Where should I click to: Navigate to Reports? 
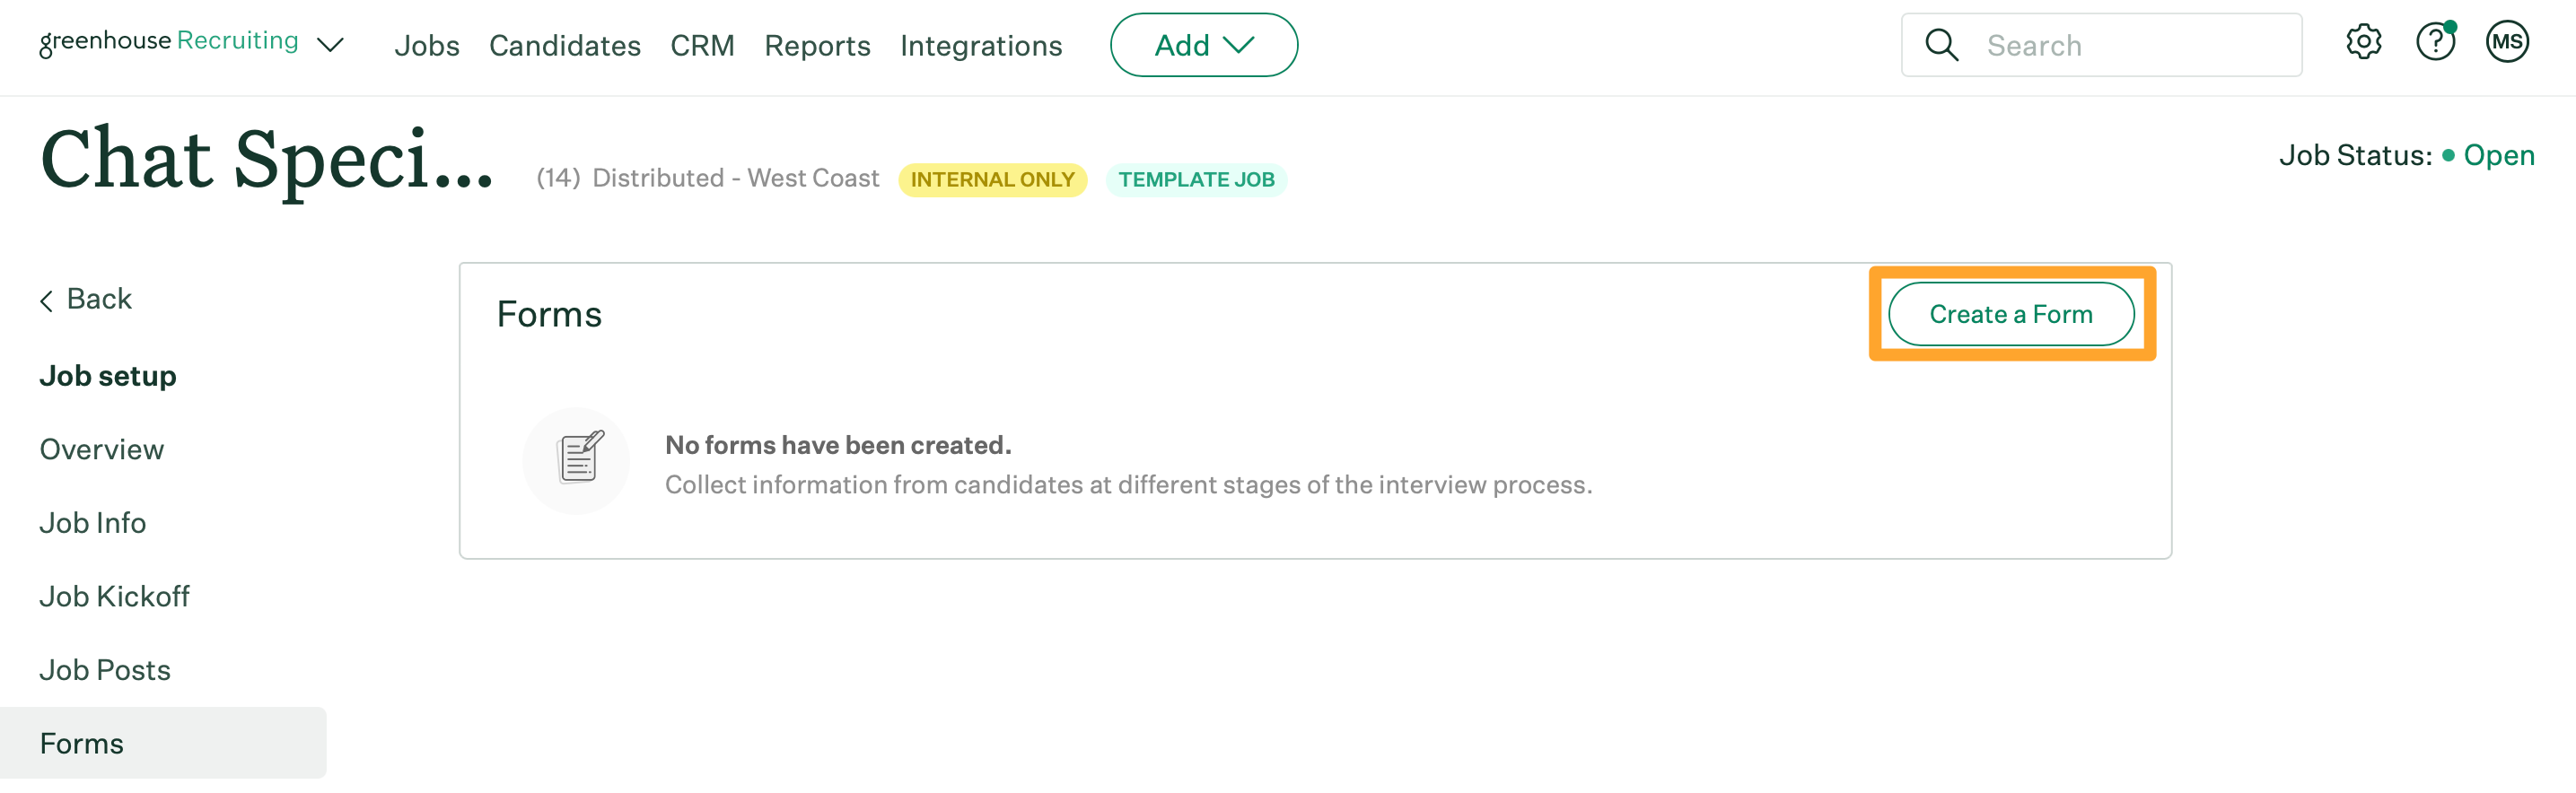click(817, 46)
